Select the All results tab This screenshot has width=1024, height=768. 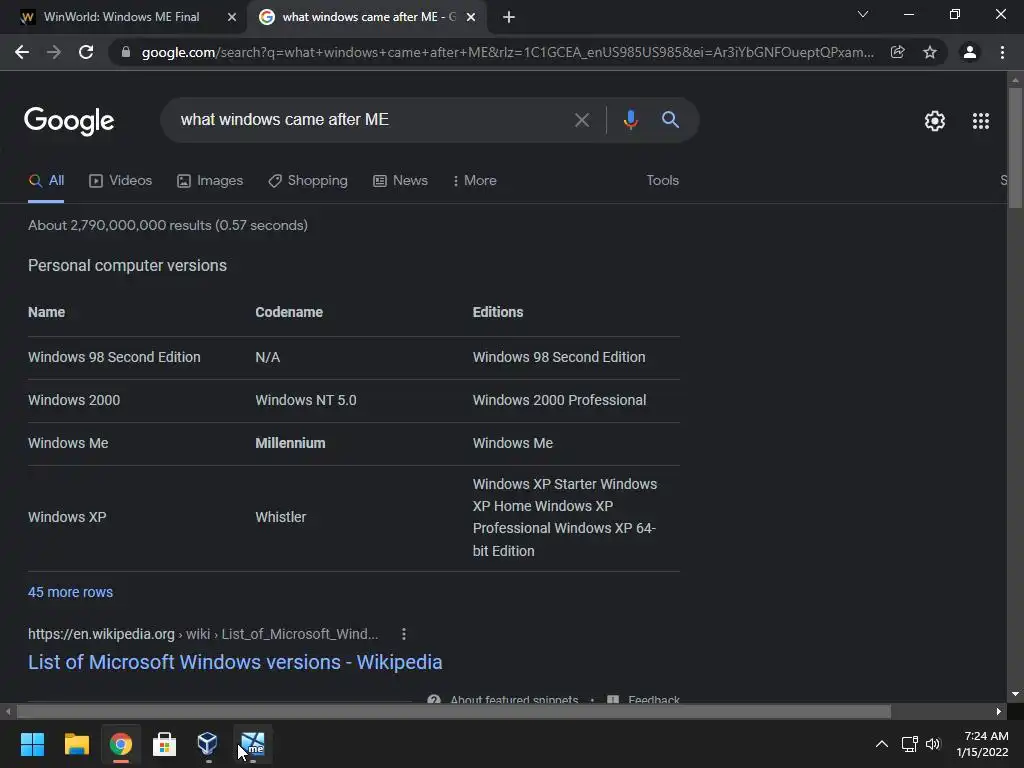click(x=46, y=181)
